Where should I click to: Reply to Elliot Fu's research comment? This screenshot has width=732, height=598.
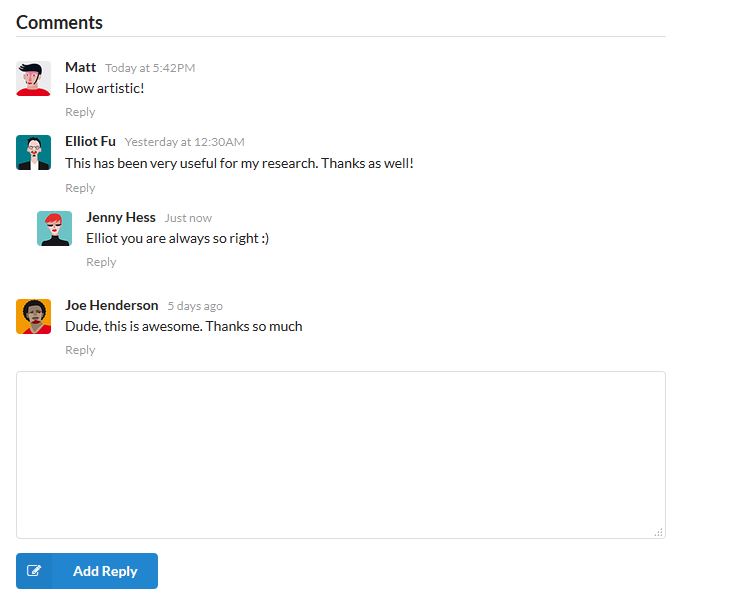(80, 188)
